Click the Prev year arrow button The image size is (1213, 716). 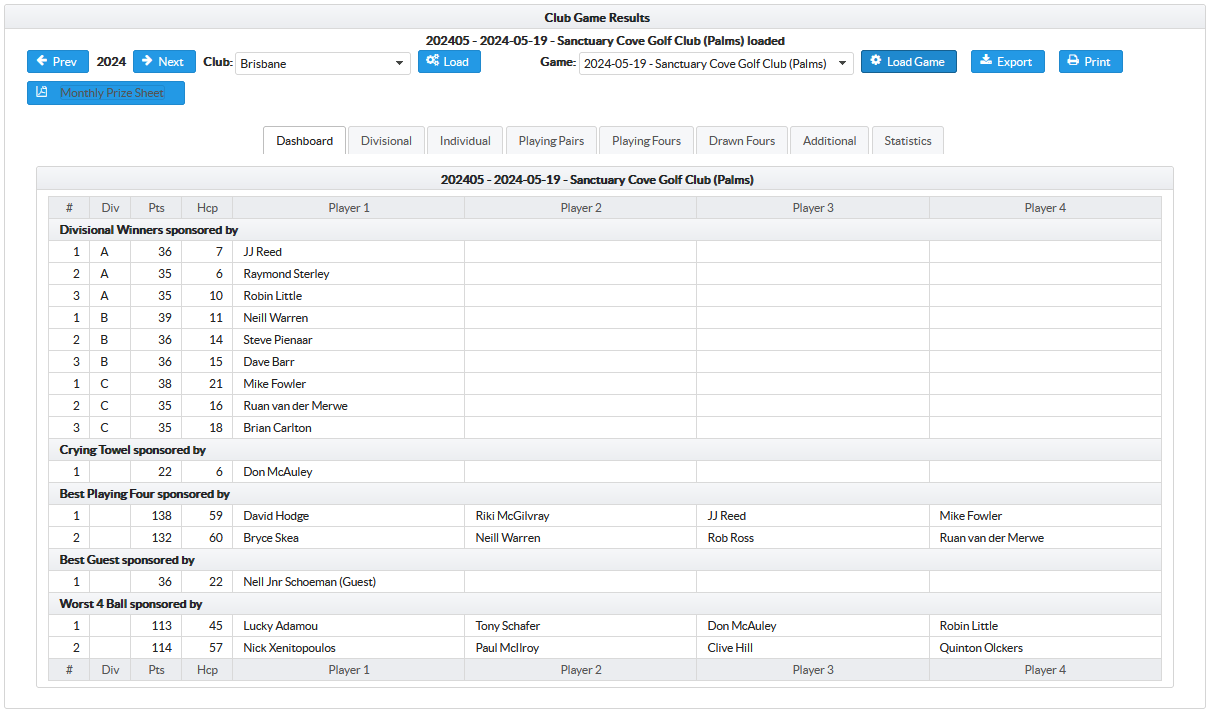57,62
